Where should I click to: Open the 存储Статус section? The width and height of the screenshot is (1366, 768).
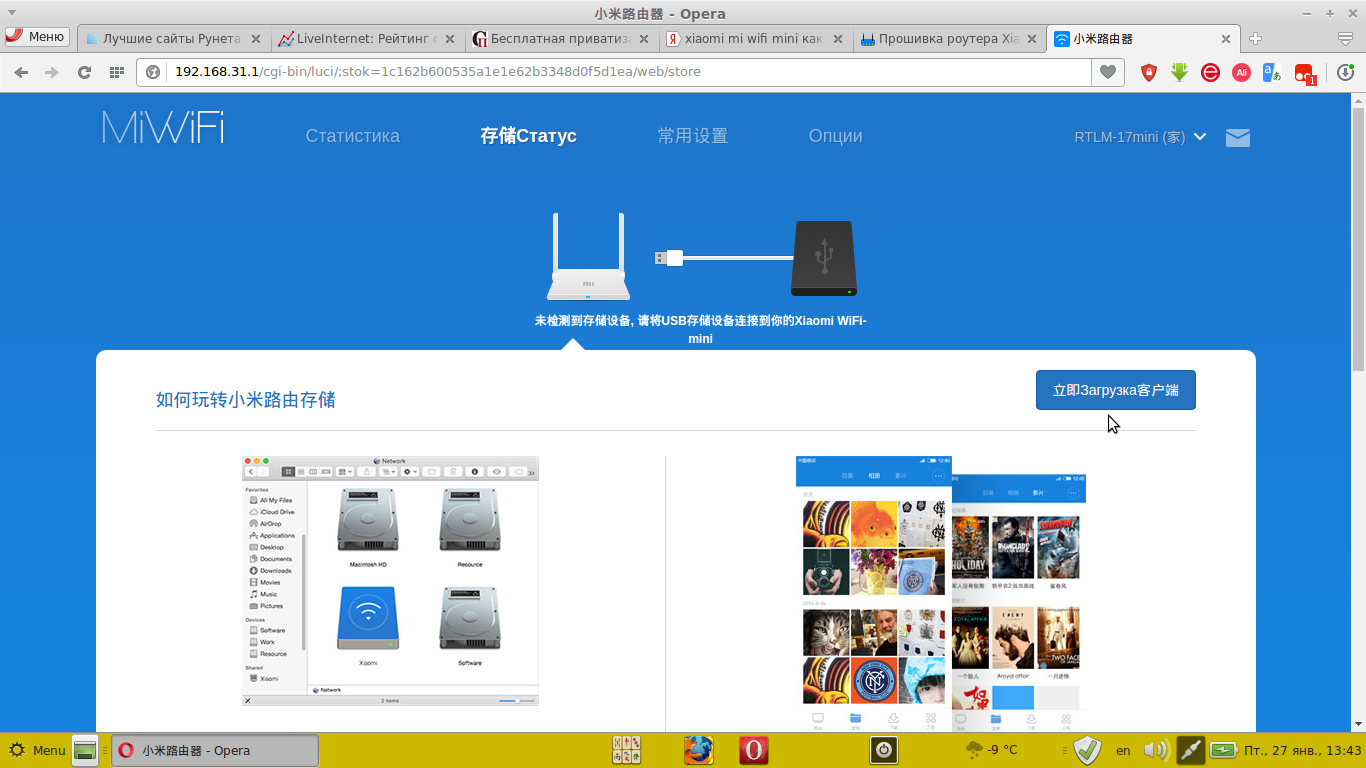click(x=528, y=136)
